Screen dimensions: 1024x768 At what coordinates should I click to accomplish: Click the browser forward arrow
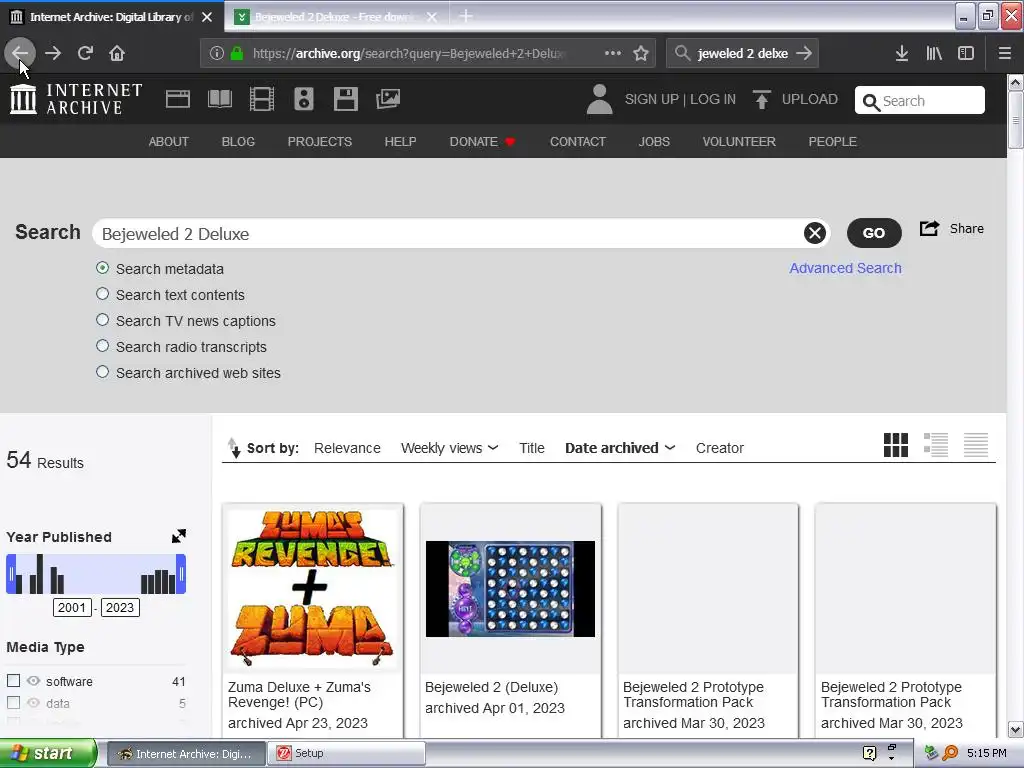[53, 53]
